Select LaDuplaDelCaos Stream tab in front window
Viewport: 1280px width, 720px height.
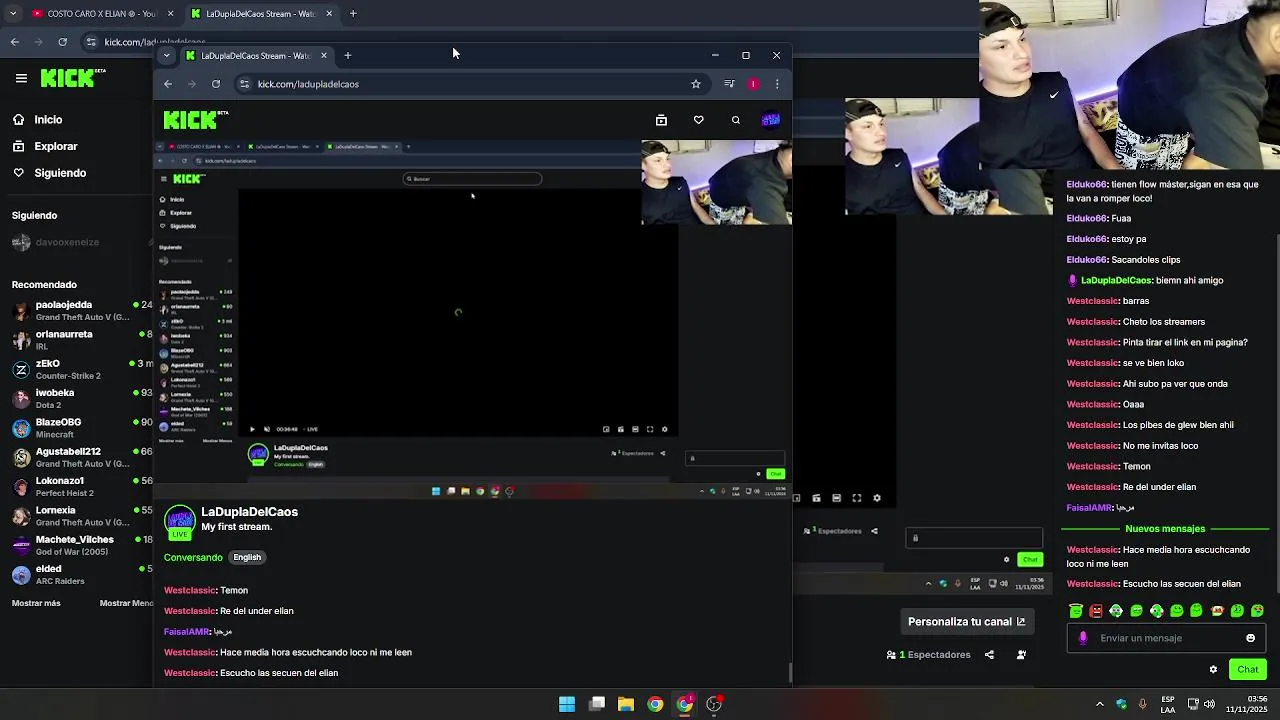(257, 55)
